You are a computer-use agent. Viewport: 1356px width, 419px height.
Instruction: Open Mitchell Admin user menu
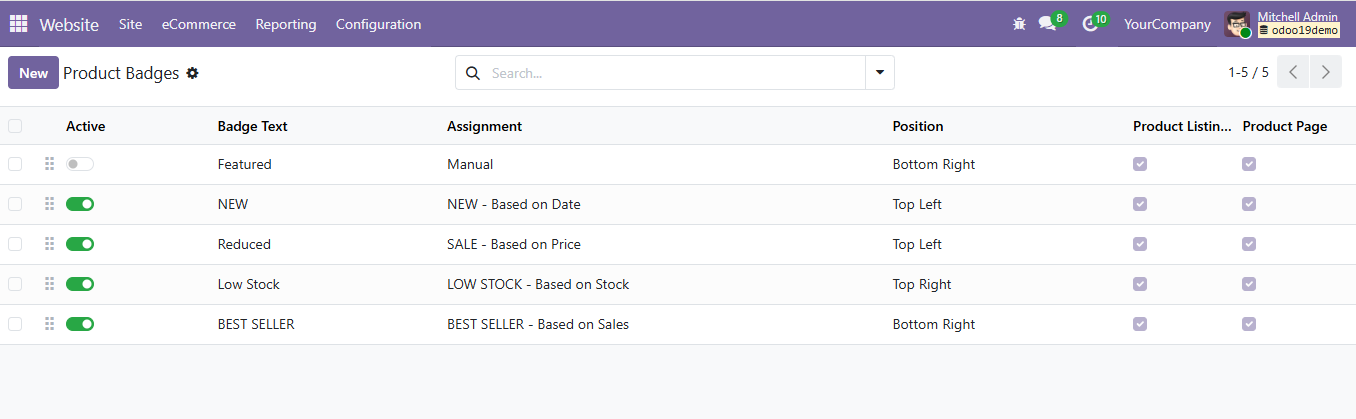(x=1283, y=24)
